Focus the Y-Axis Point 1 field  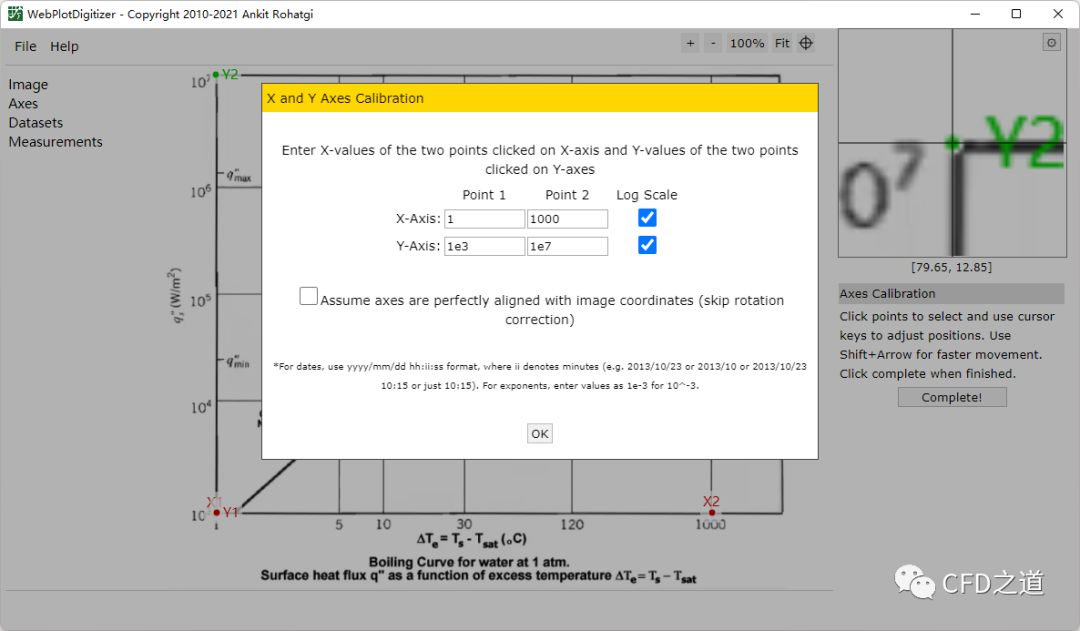484,246
